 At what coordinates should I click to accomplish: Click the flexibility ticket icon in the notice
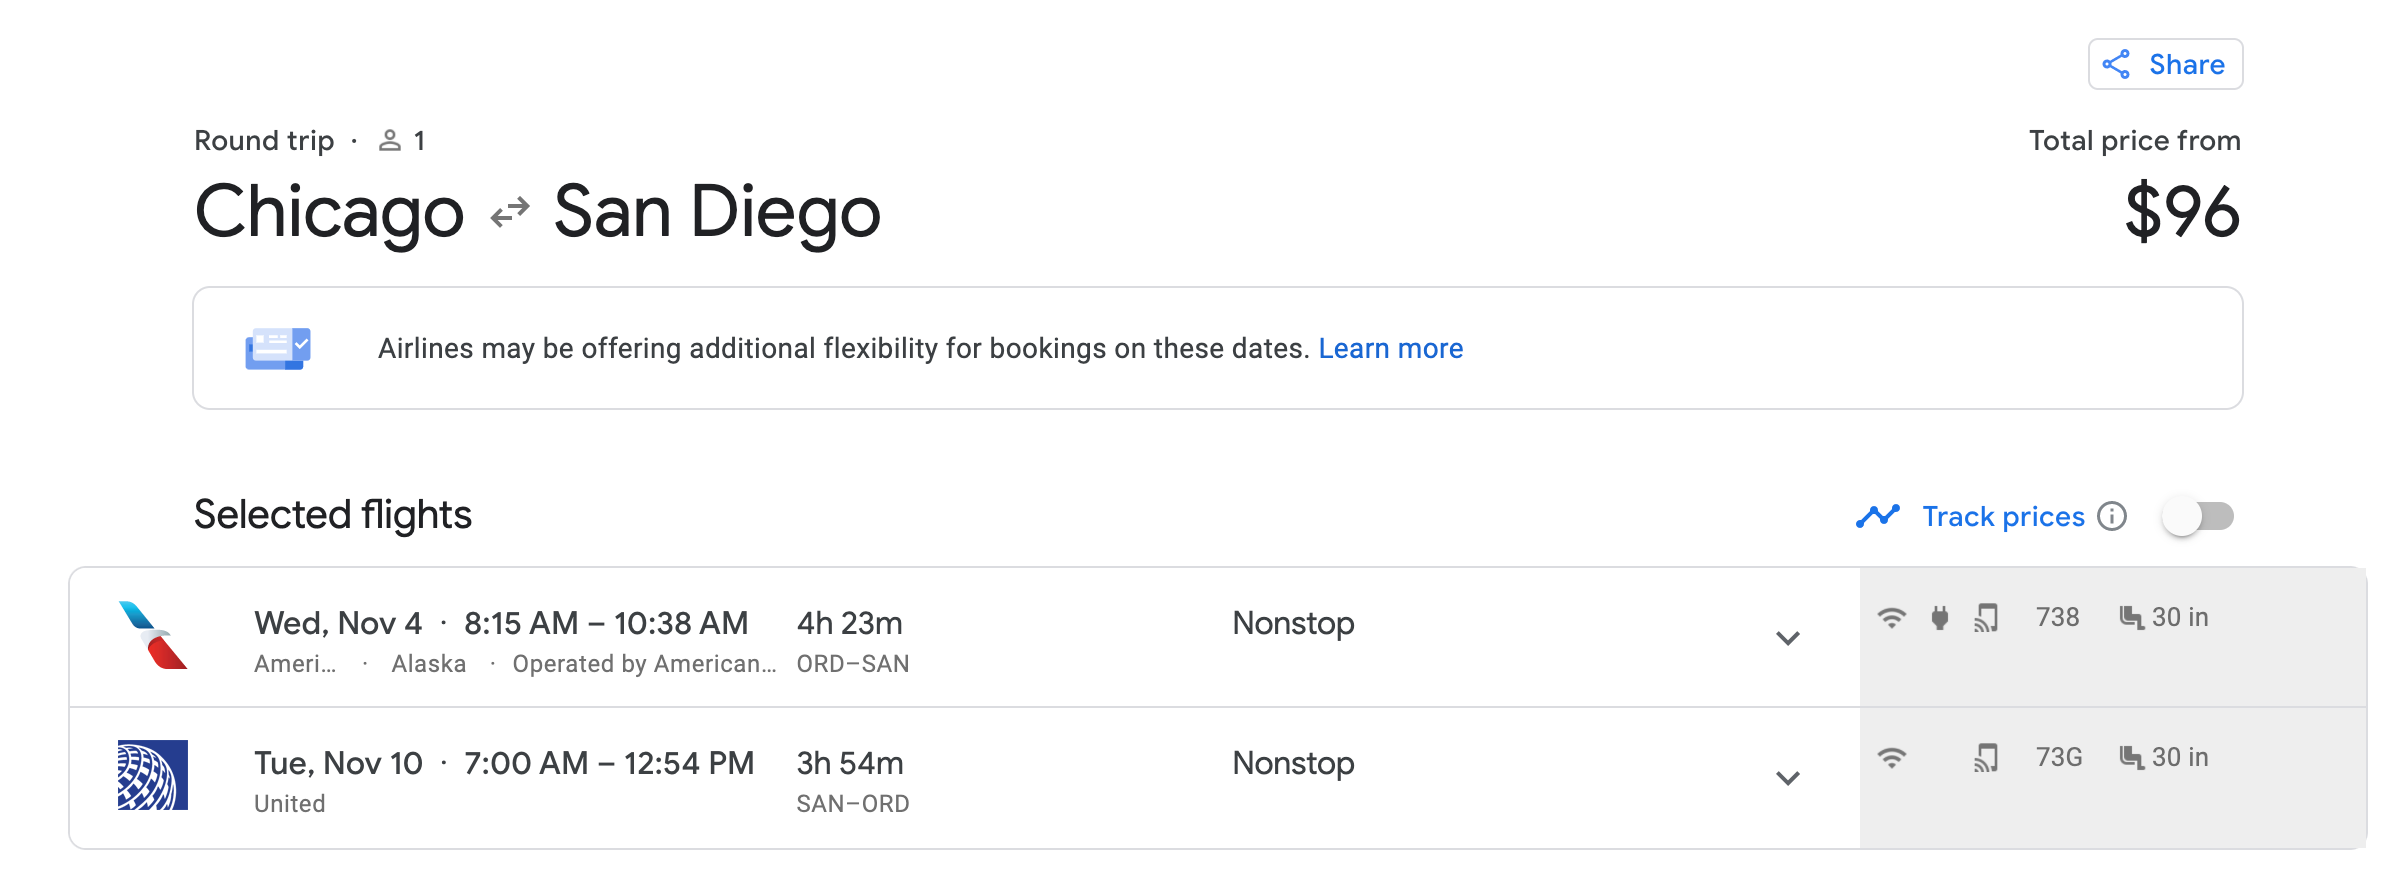tap(278, 348)
